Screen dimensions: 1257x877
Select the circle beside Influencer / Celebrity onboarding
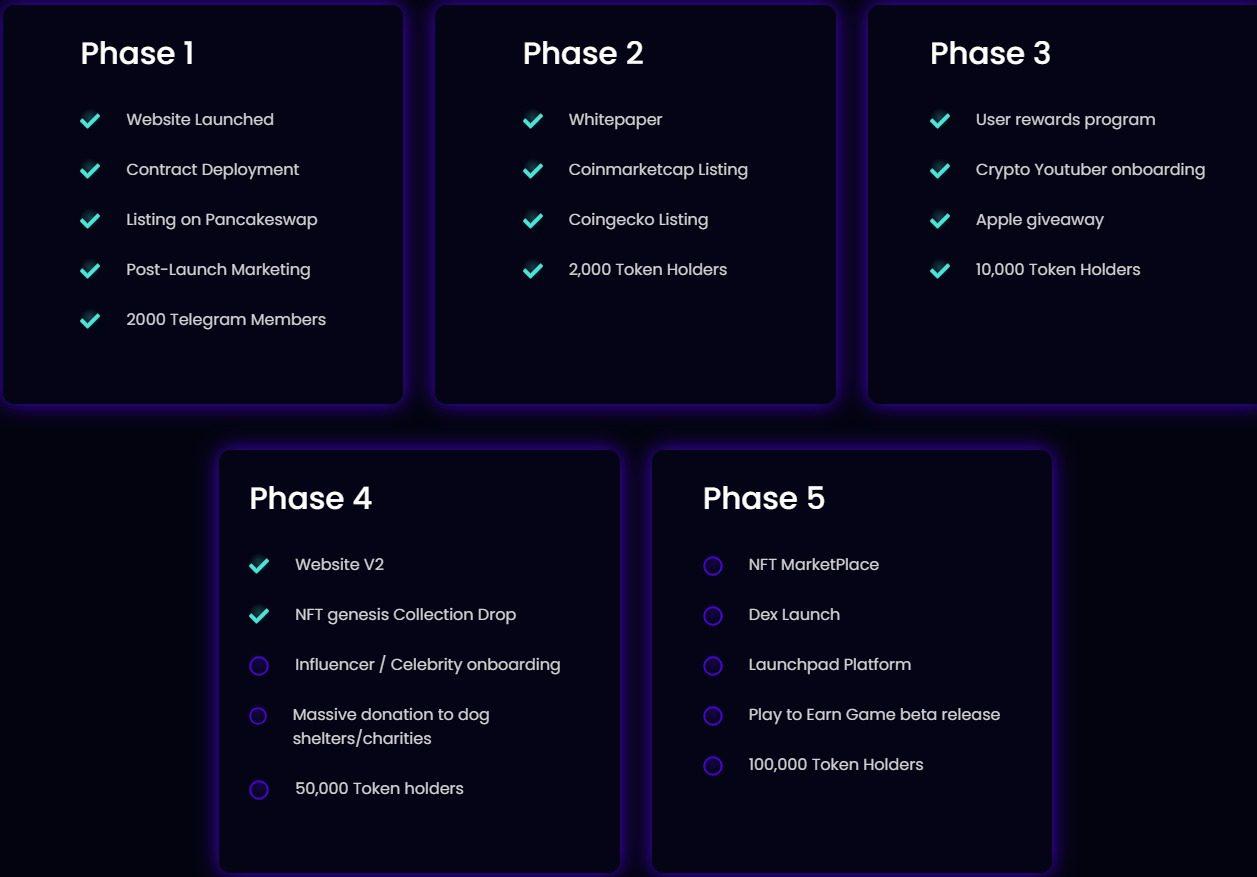(259, 666)
